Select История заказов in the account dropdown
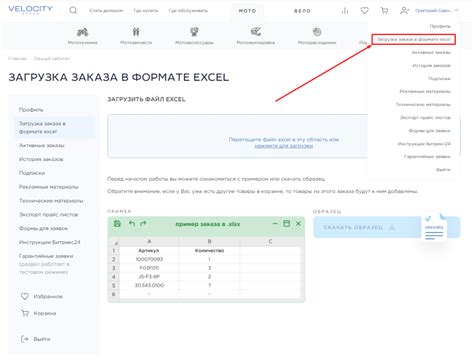 [431, 65]
